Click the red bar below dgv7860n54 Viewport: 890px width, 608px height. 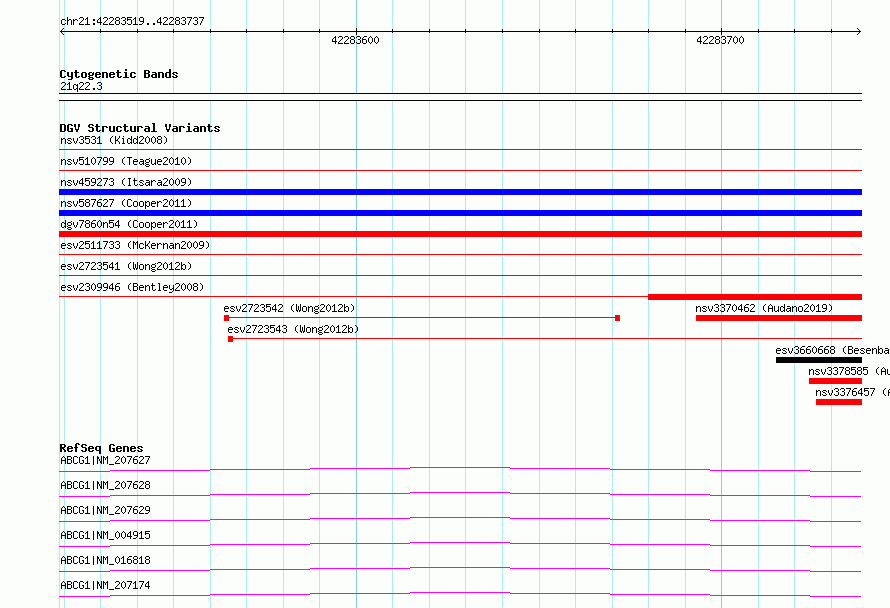(x=460, y=234)
